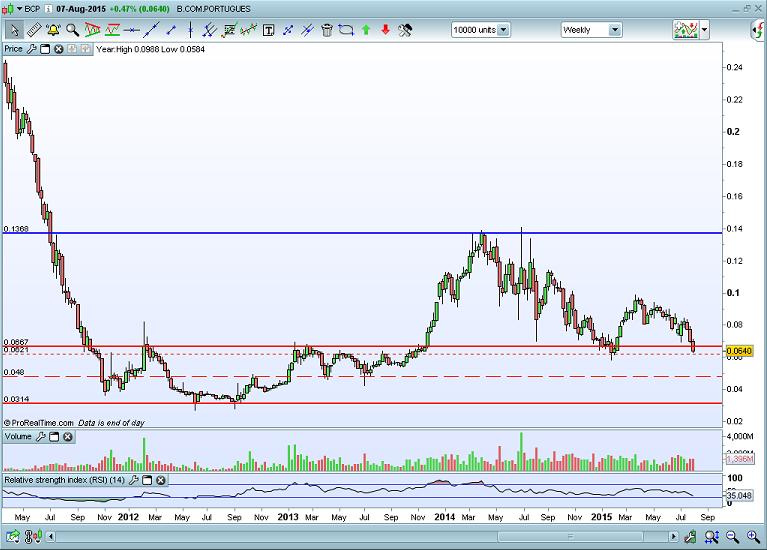767x550 pixels.
Task: Expand the side panel arrow tab
Action: pos(759,30)
